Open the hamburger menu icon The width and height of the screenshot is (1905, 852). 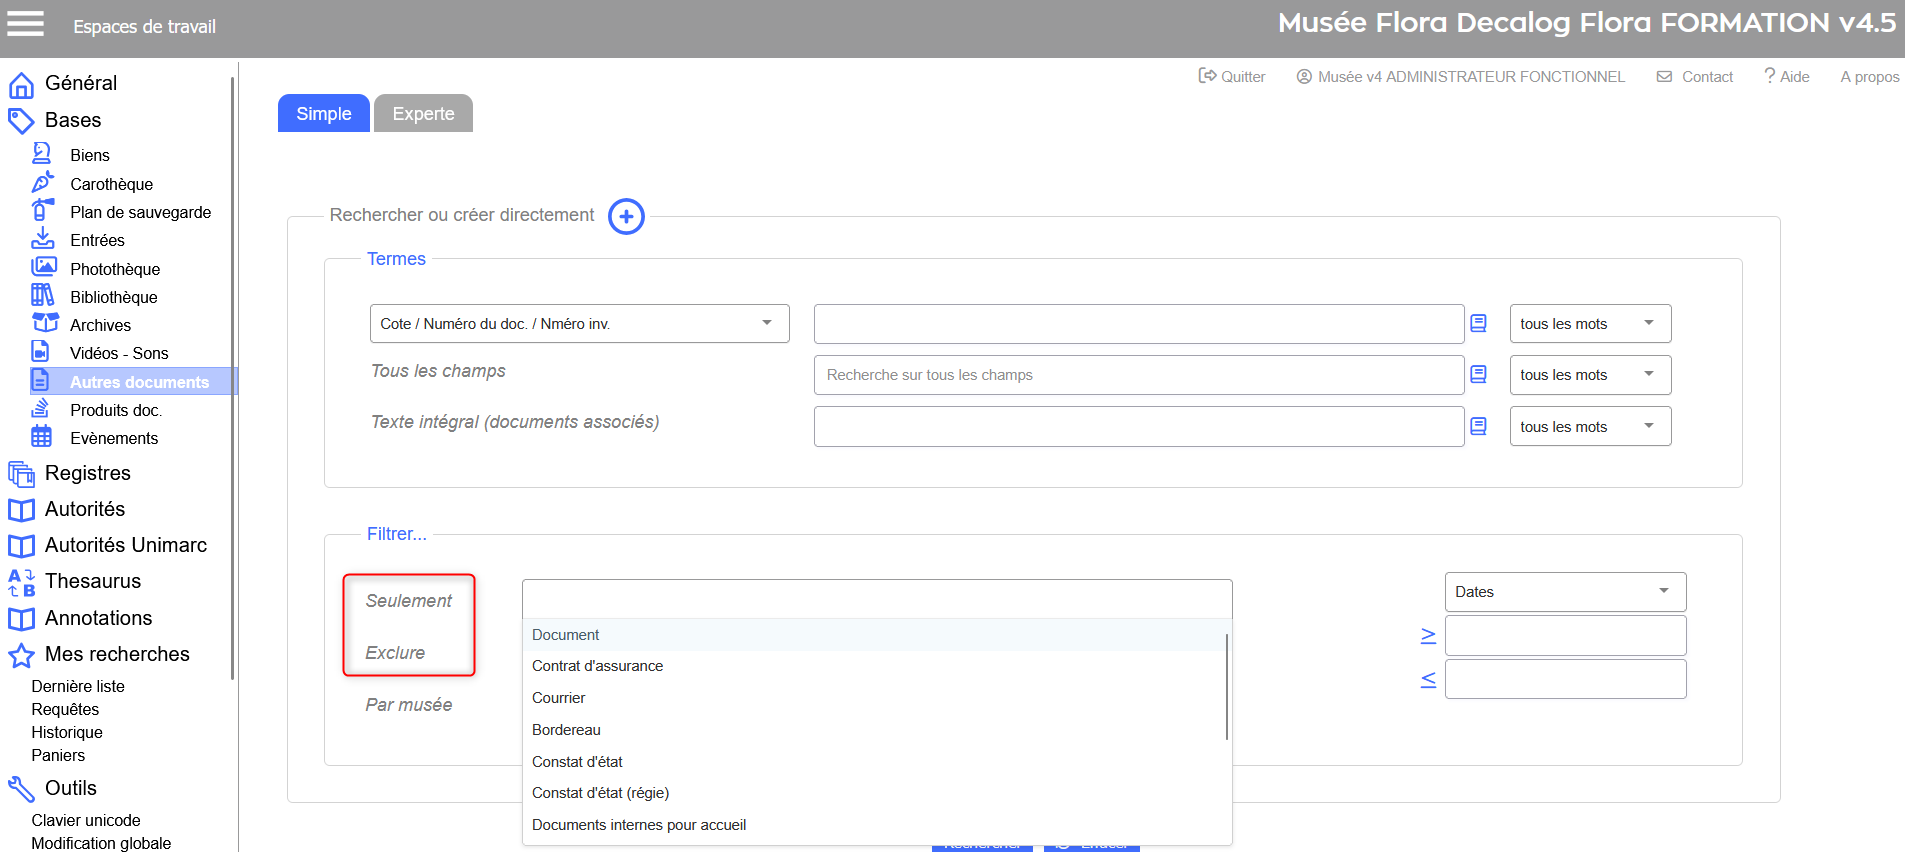click(x=26, y=24)
